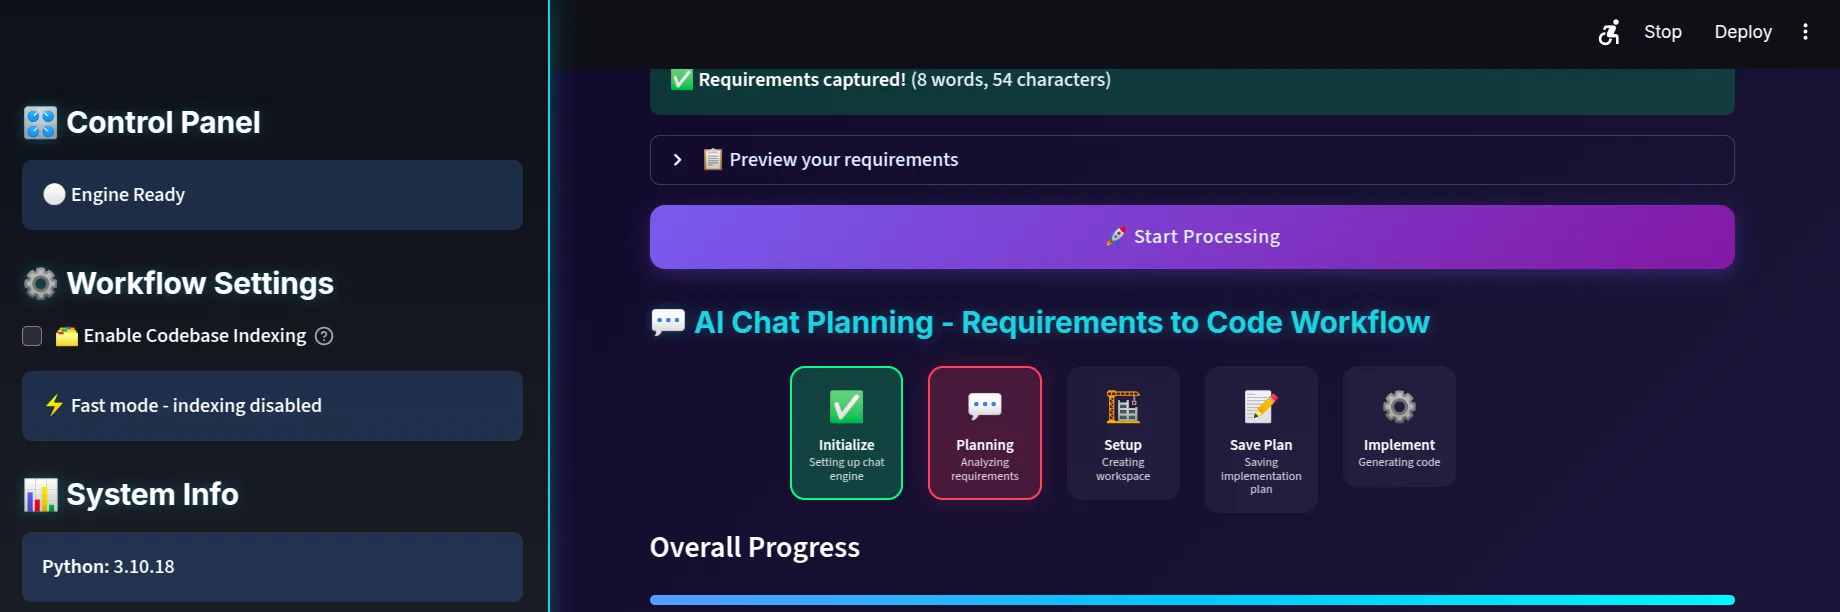Click the Fast mode indexing disabled notice
This screenshot has height=612, width=1840.
pyautogui.click(x=272, y=406)
